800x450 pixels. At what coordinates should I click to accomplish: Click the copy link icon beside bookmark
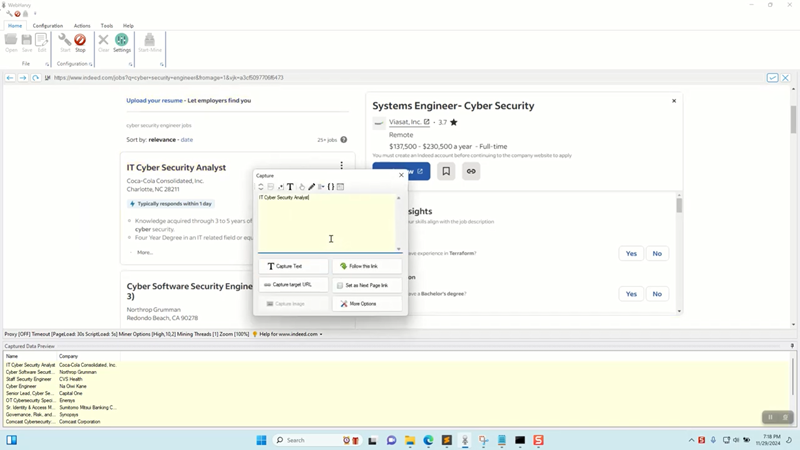[471, 171]
